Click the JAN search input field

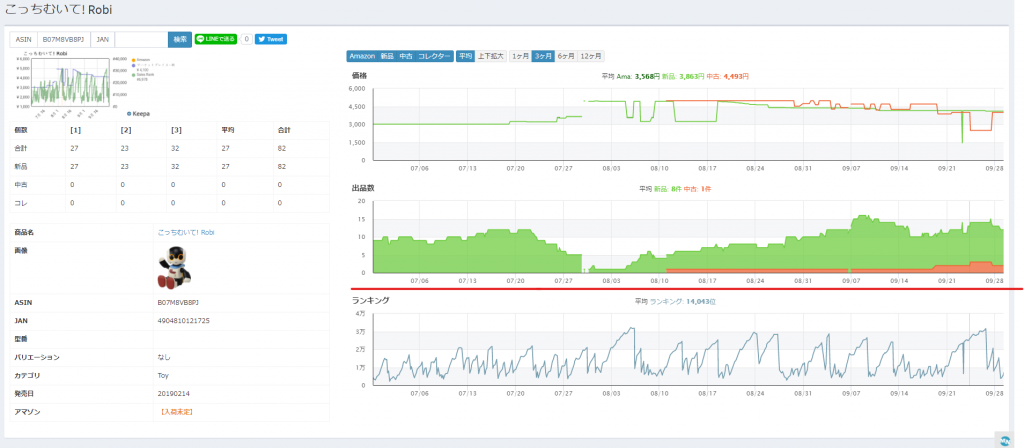[x=140, y=39]
